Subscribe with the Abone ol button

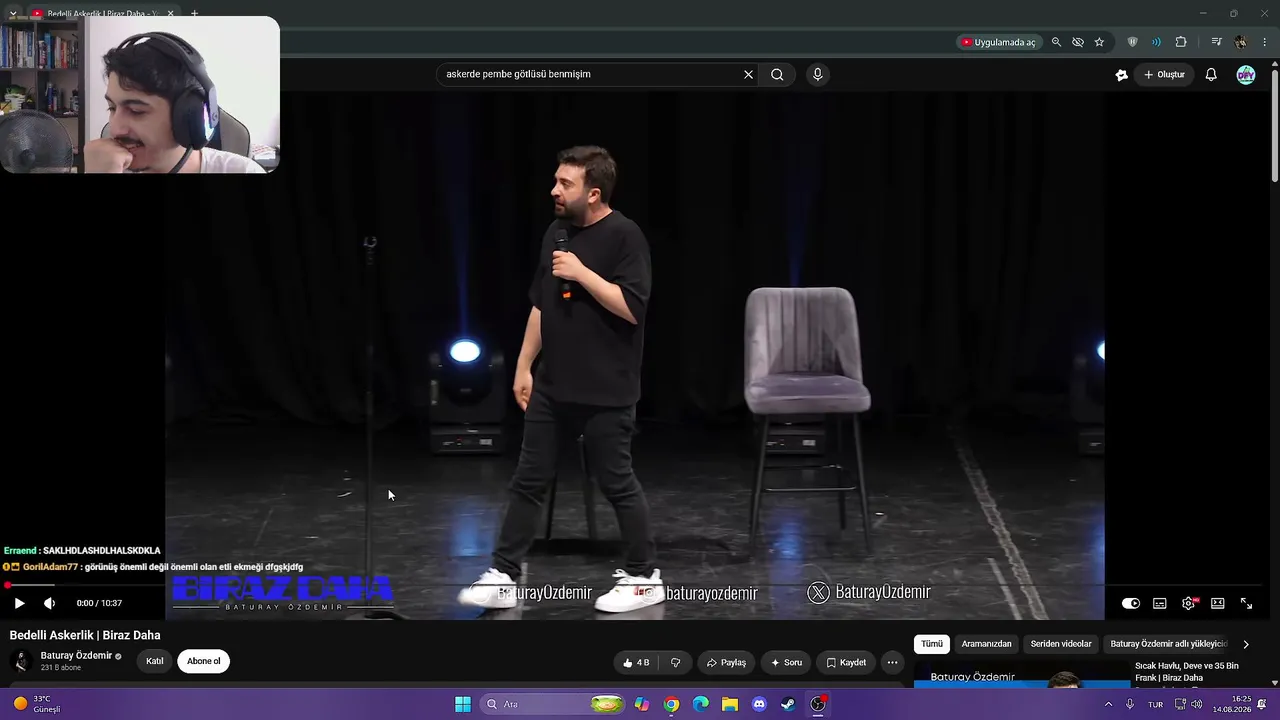tap(203, 661)
